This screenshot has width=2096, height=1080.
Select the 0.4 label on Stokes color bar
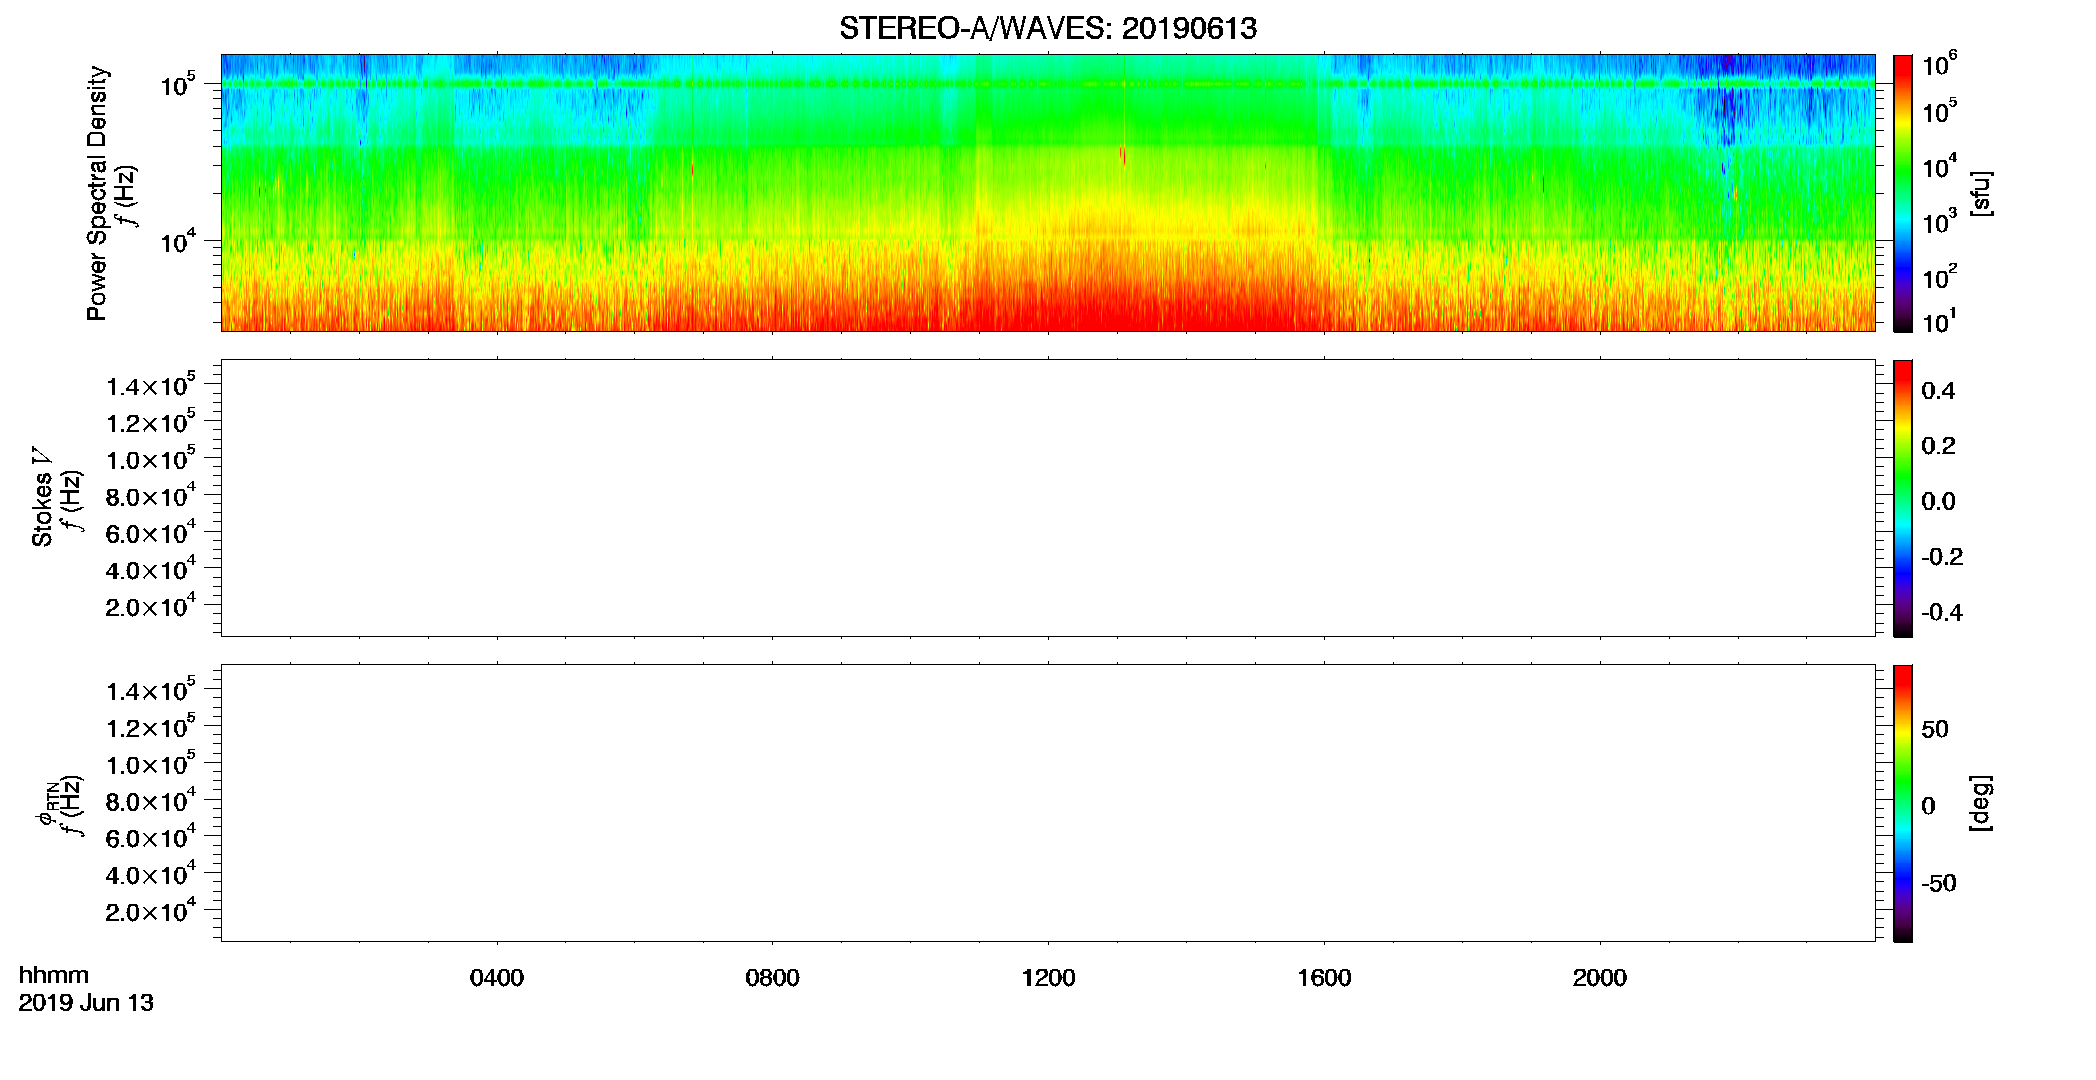click(1938, 391)
